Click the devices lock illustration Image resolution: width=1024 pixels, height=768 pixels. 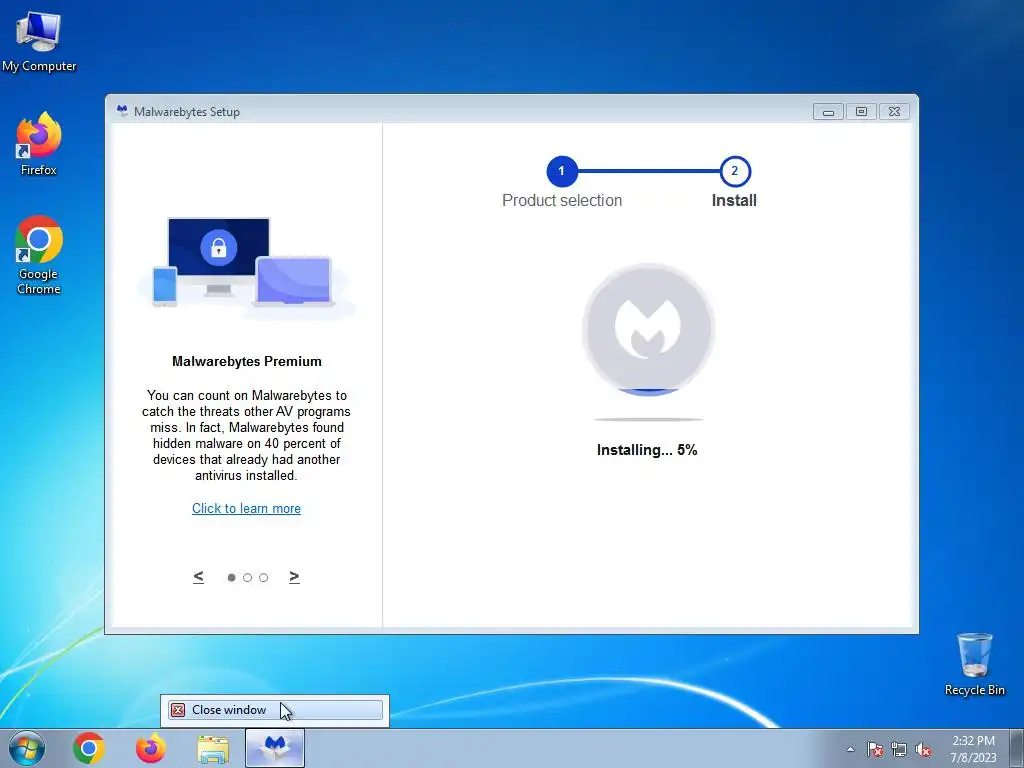(246, 267)
